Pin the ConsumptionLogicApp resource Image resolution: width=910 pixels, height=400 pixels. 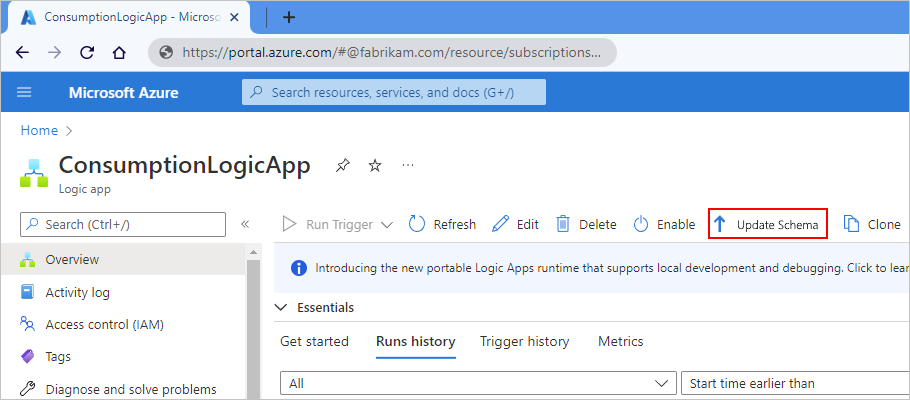click(x=343, y=165)
